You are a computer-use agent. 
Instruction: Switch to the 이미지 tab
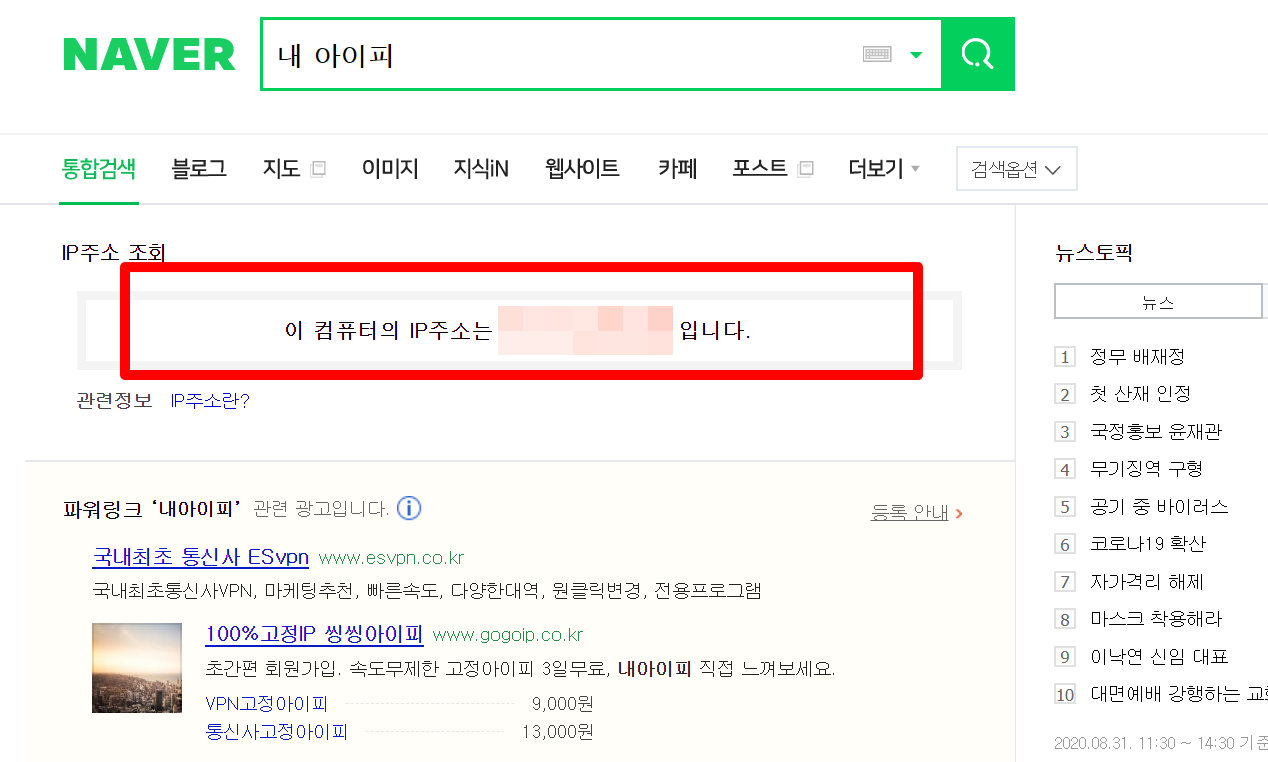pos(390,169)
